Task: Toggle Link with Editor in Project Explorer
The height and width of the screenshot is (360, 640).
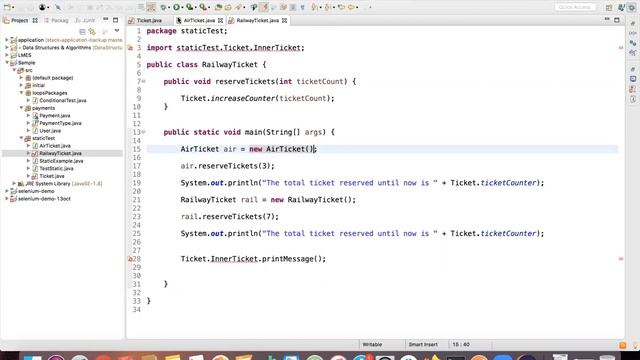Action: 93,31
